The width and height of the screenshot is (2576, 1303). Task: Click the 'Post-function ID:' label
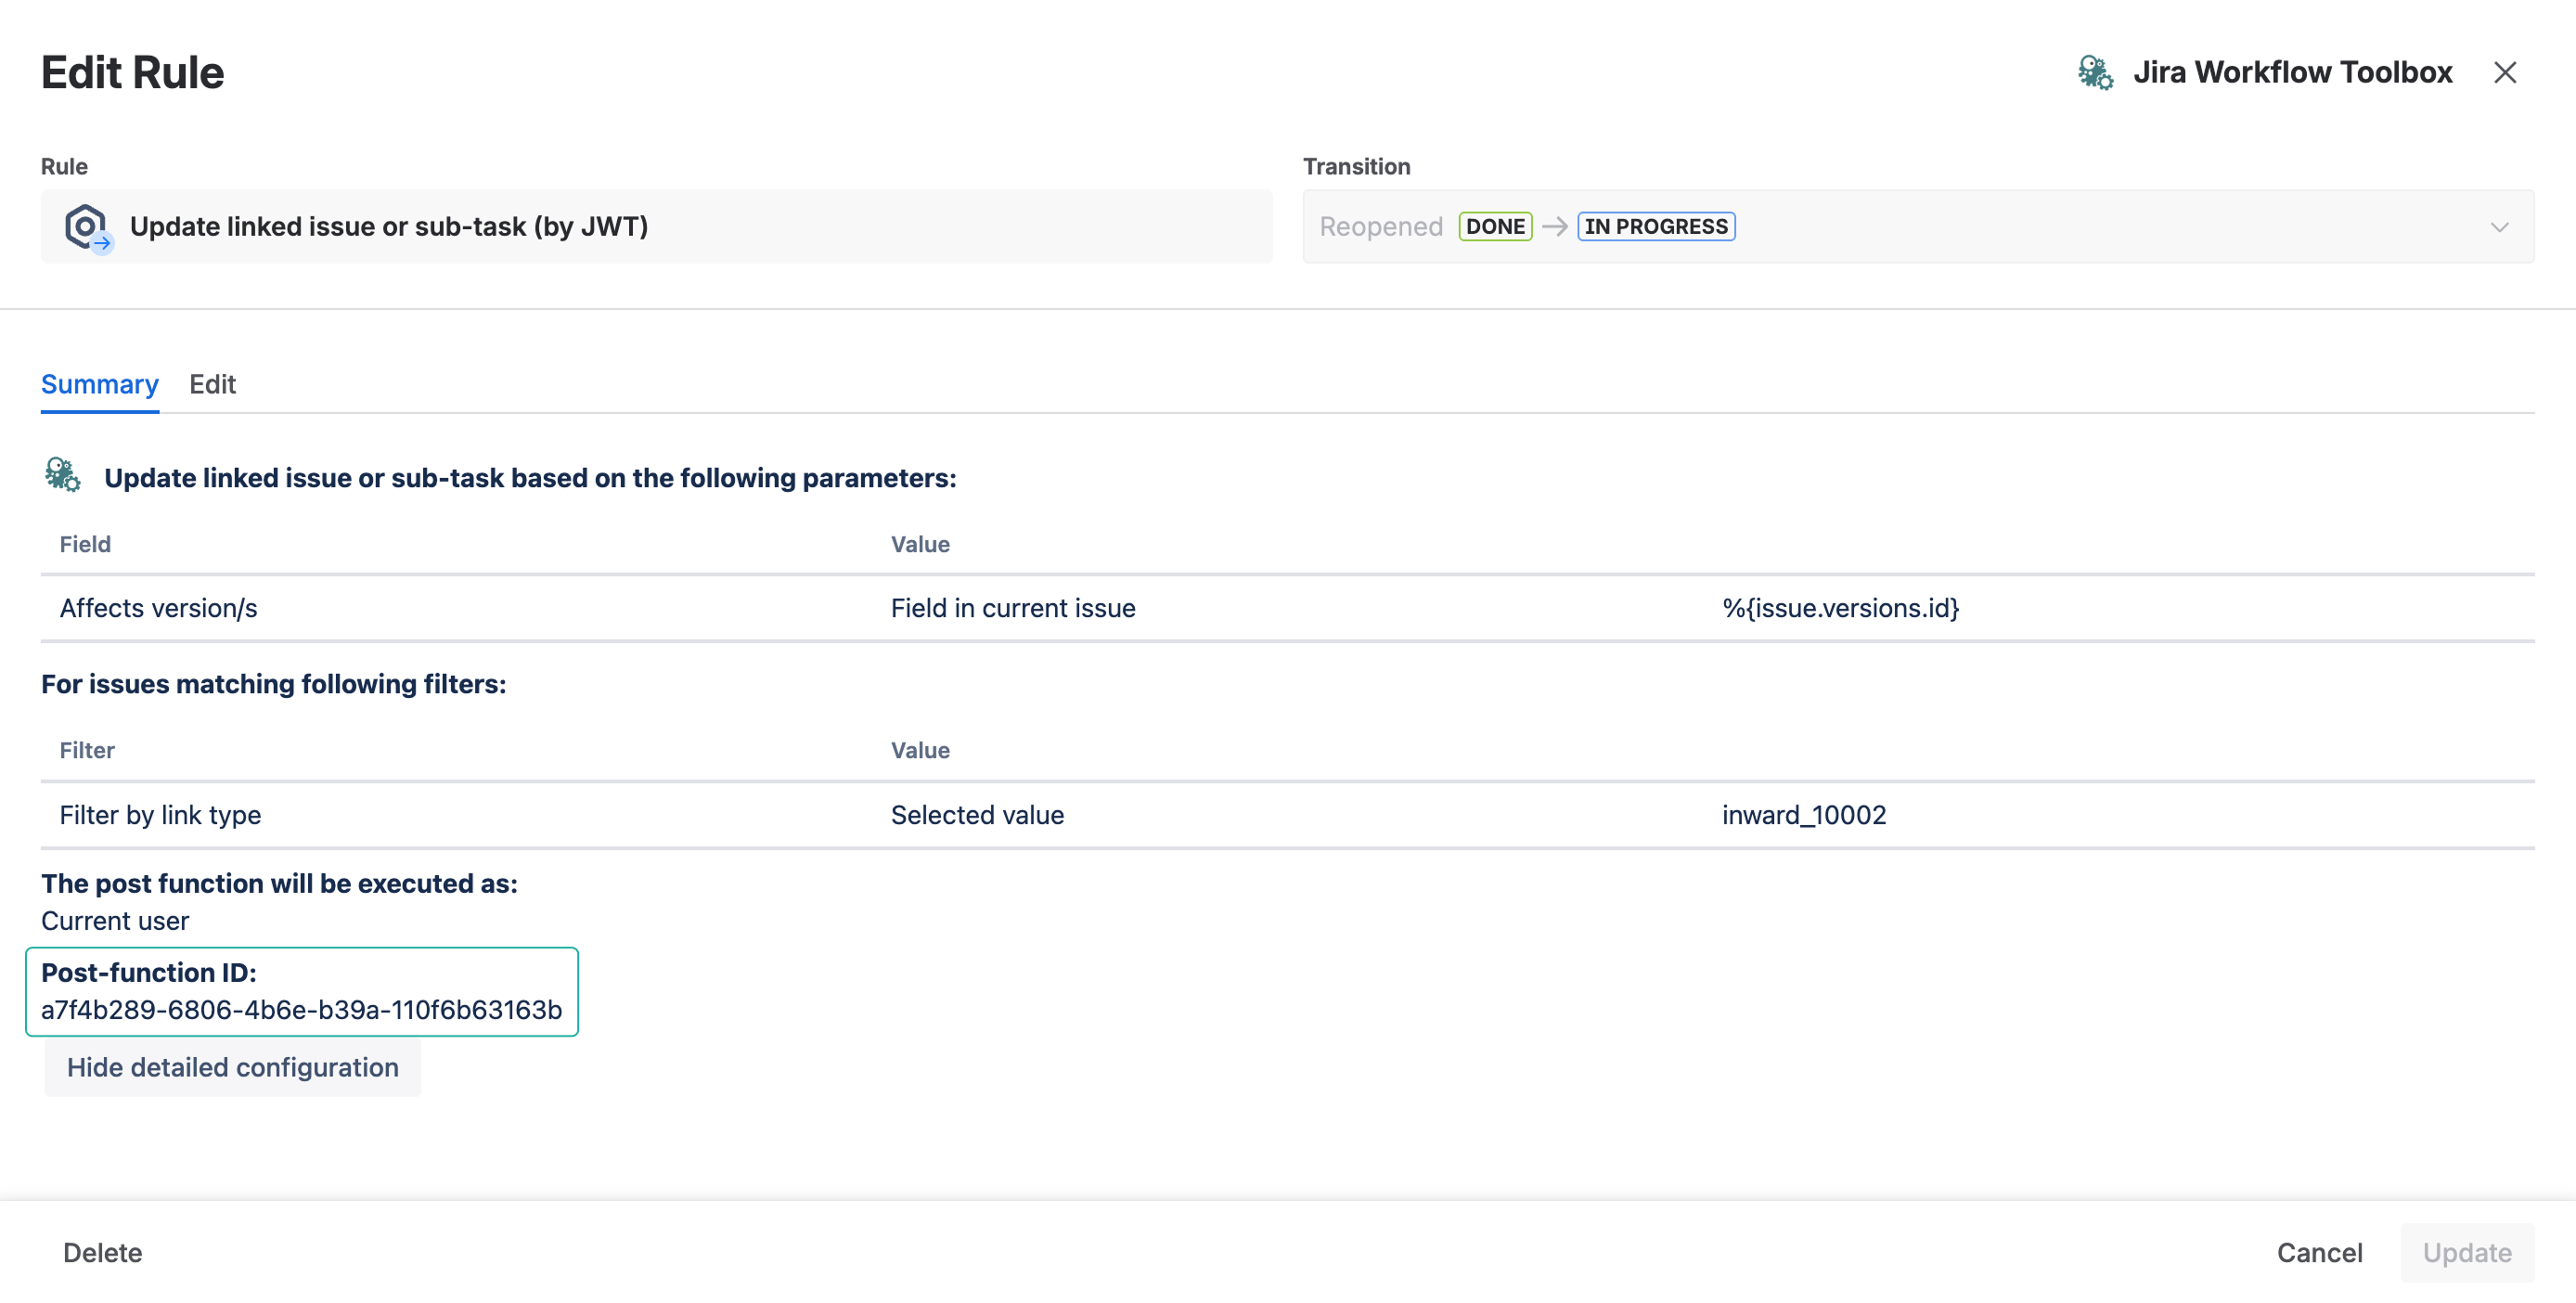(149, 973)
